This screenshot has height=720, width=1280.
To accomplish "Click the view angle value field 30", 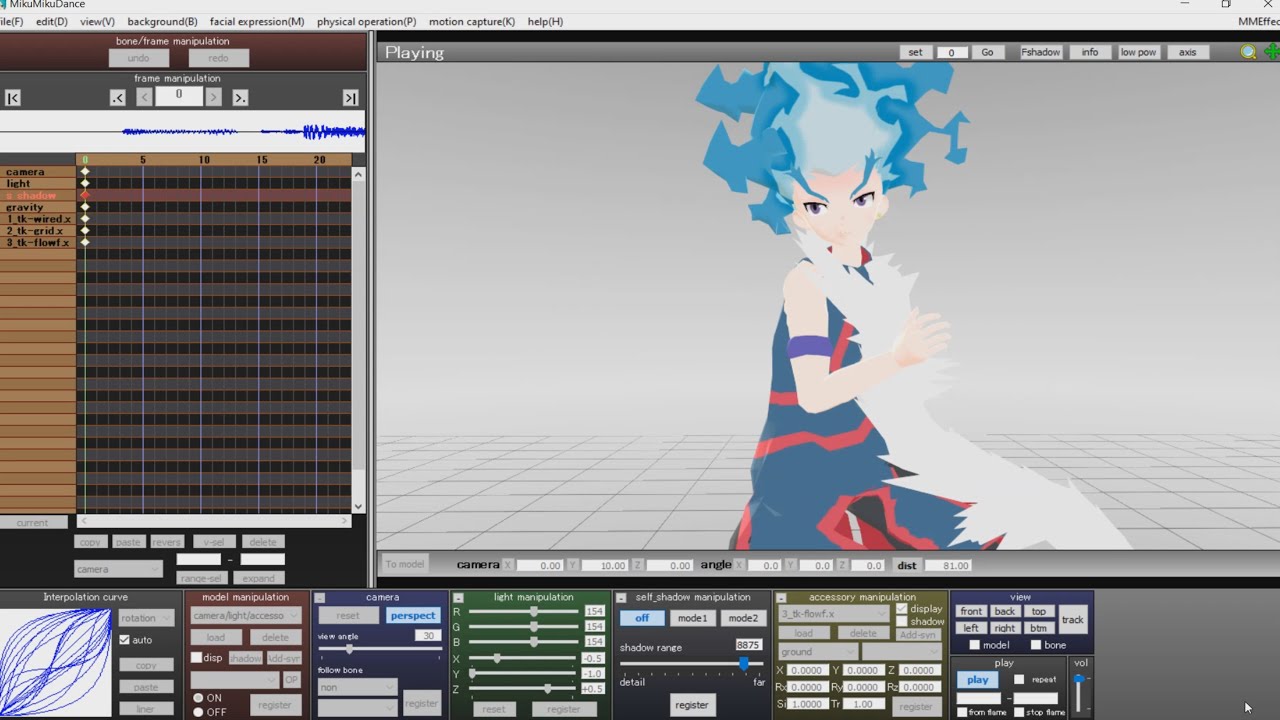I will [427, 636].
